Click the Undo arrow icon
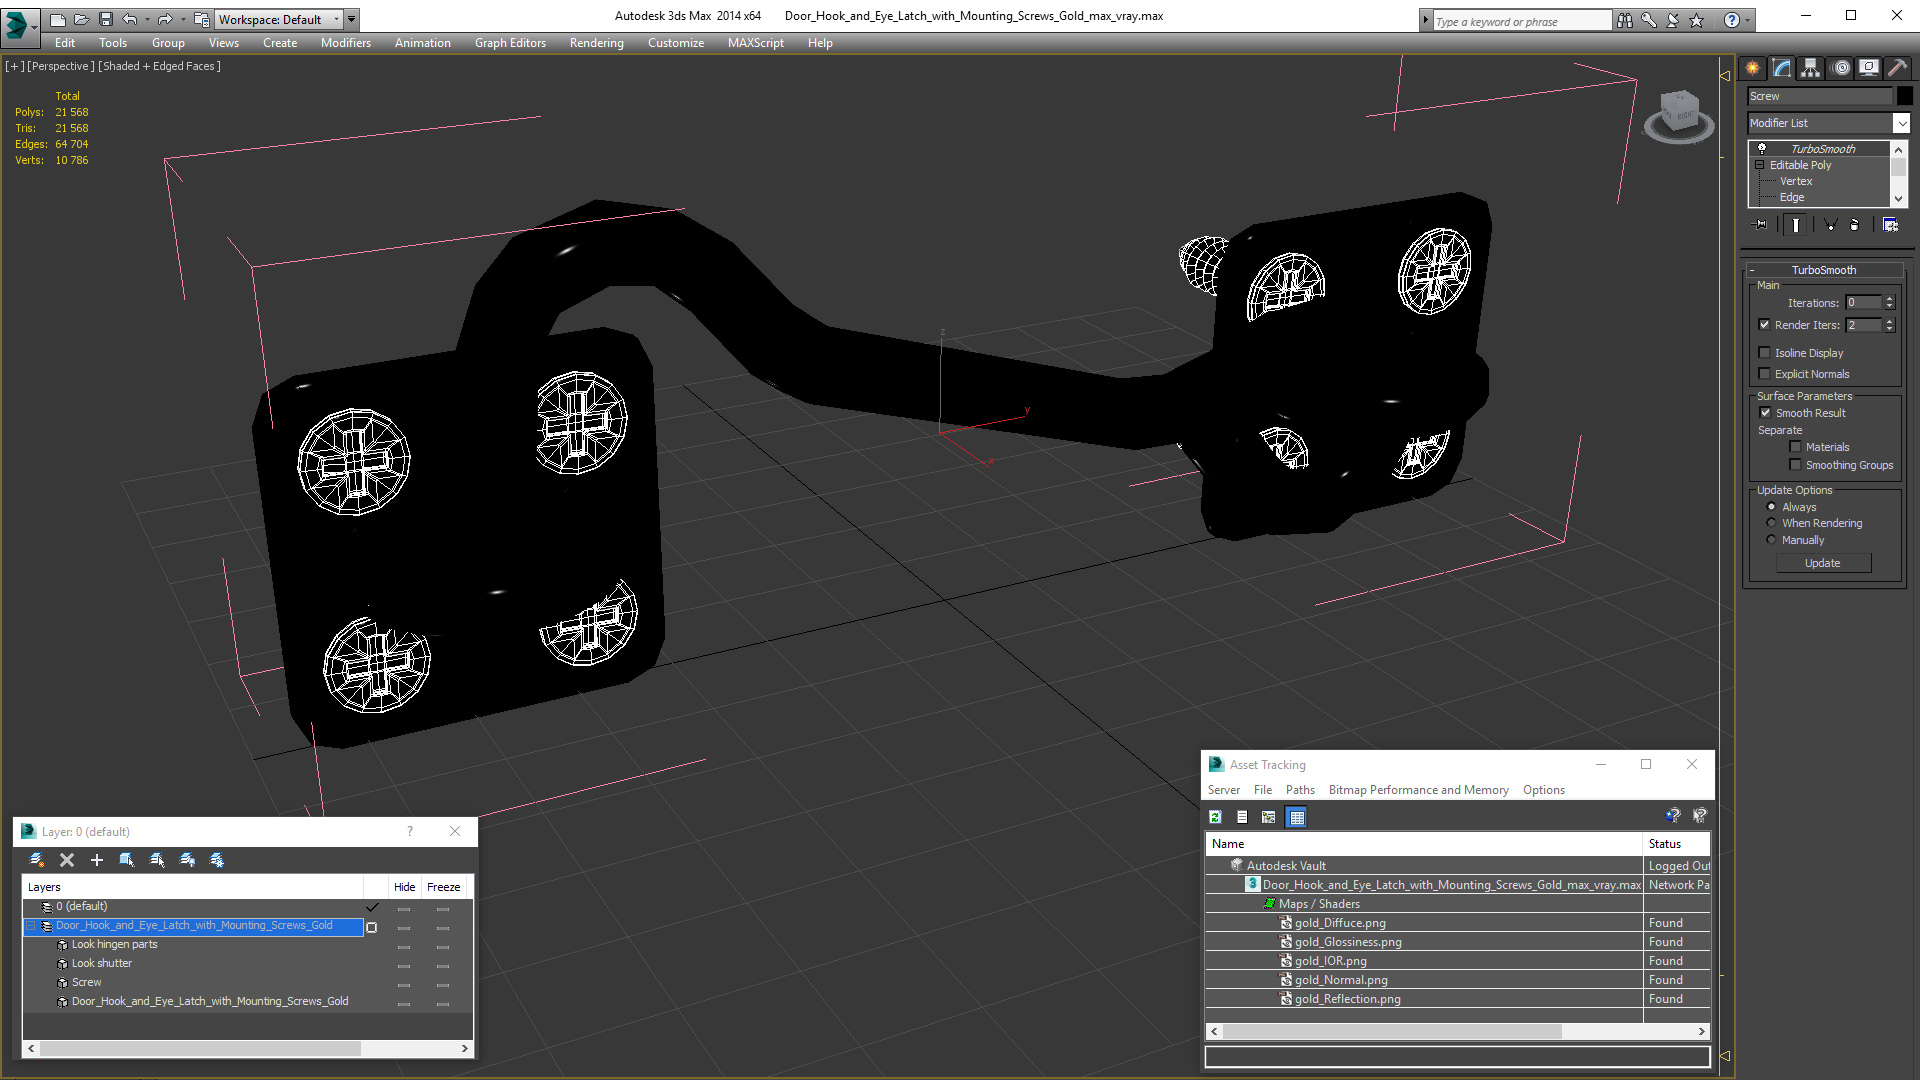1920x1080 pixels. (130, 19)
